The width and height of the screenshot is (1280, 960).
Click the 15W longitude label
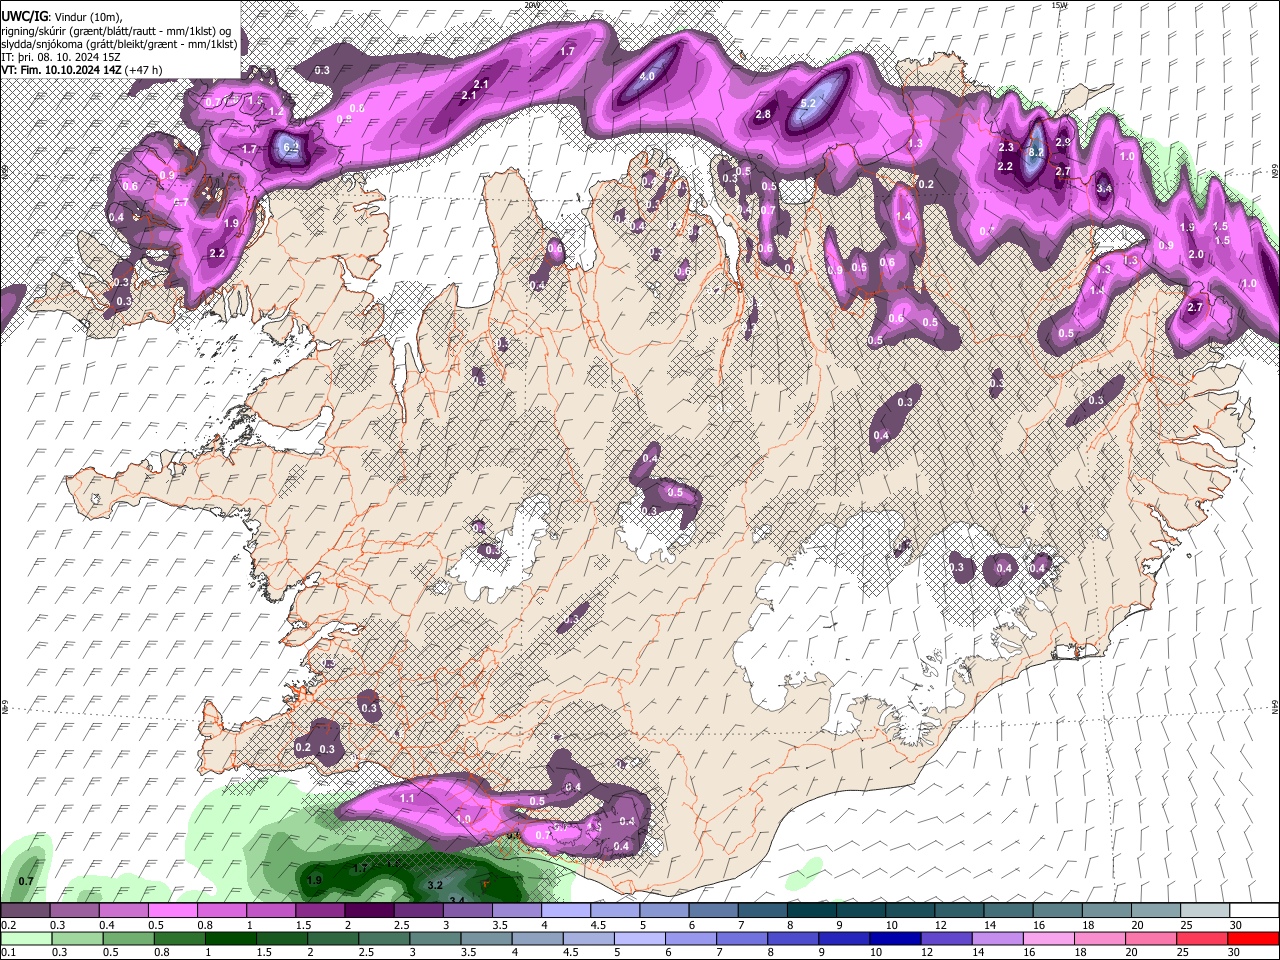(1060, 5)
